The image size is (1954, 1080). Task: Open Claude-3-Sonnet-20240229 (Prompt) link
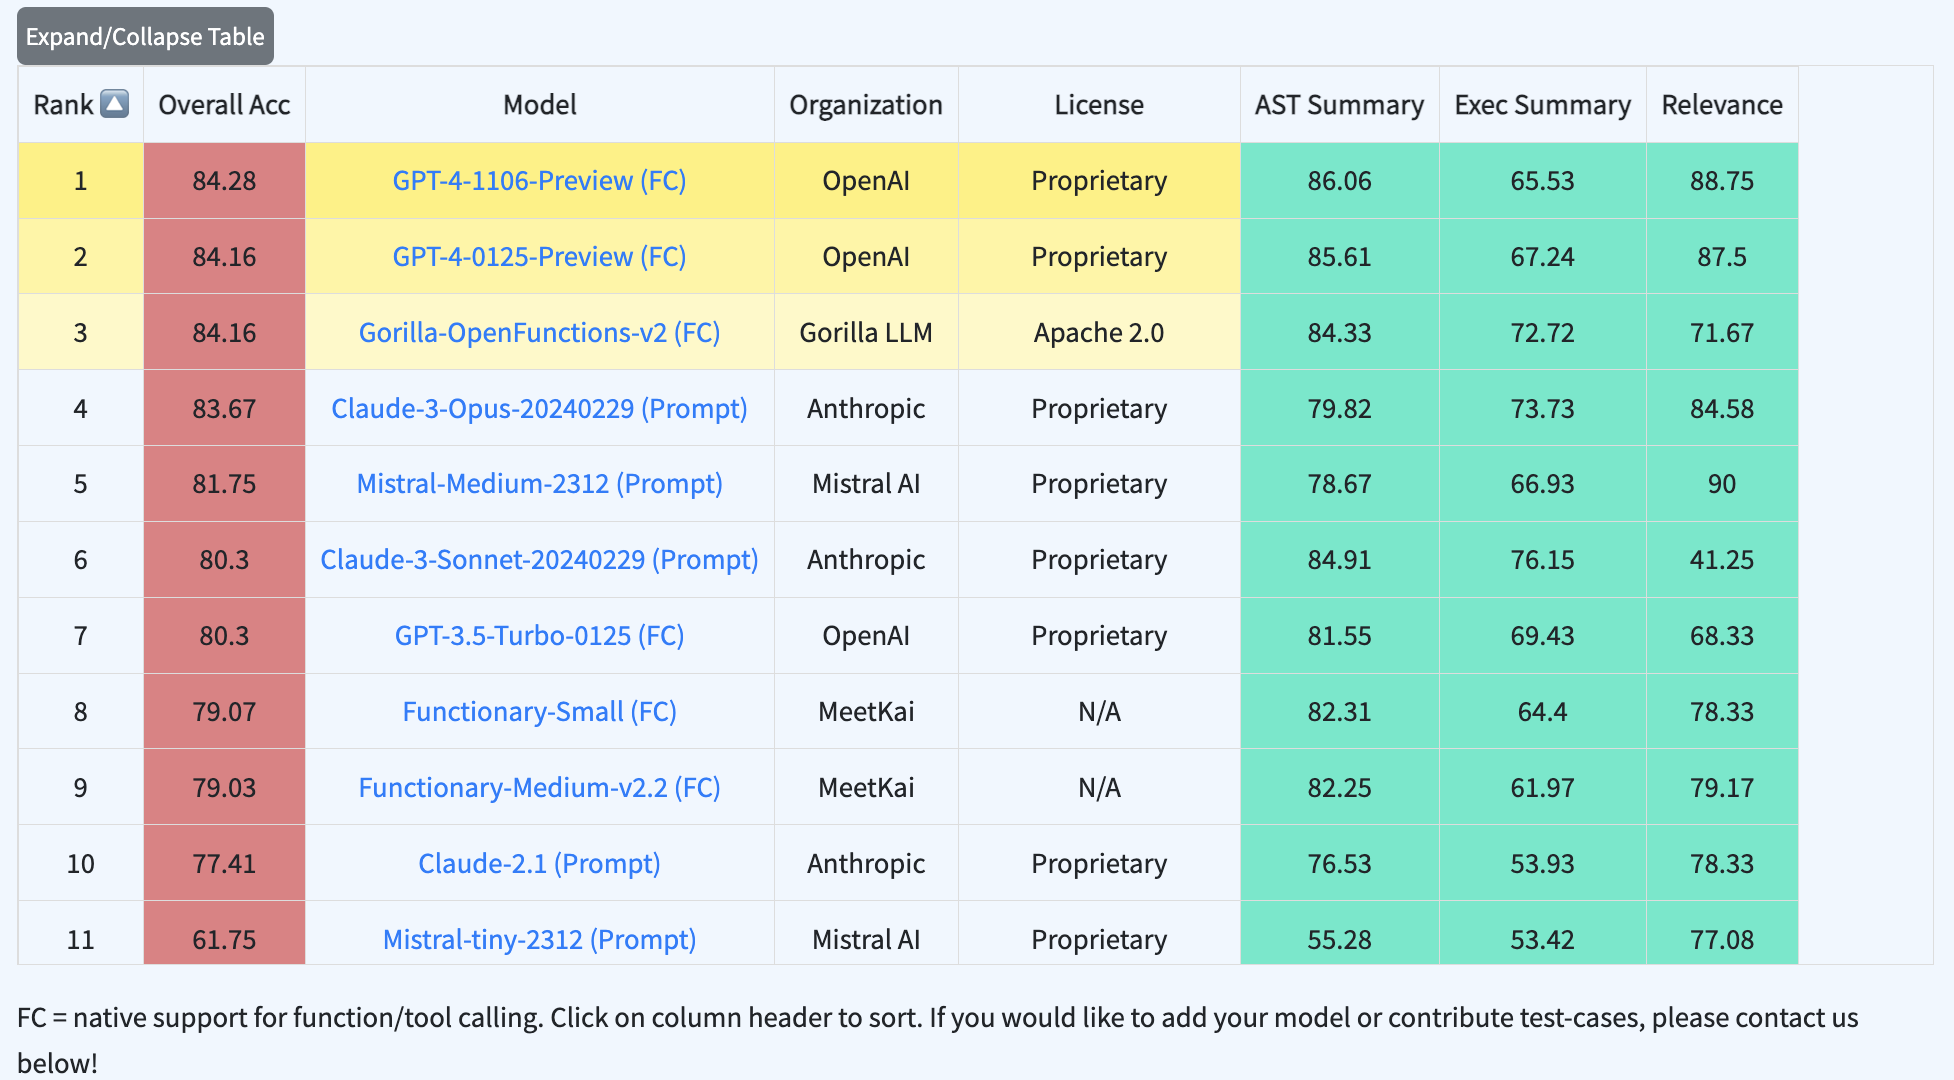[539, 560]
